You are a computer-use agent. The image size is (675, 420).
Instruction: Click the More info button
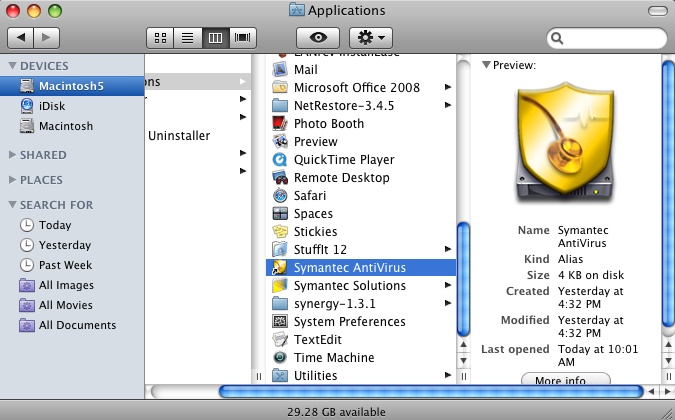pos(566,379)
